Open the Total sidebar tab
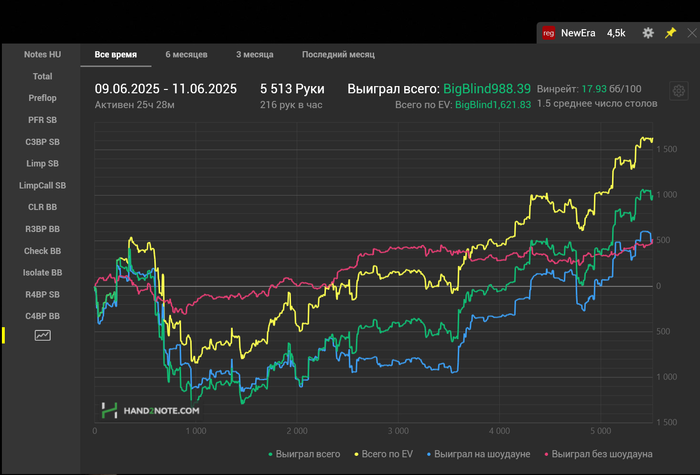 42,76
